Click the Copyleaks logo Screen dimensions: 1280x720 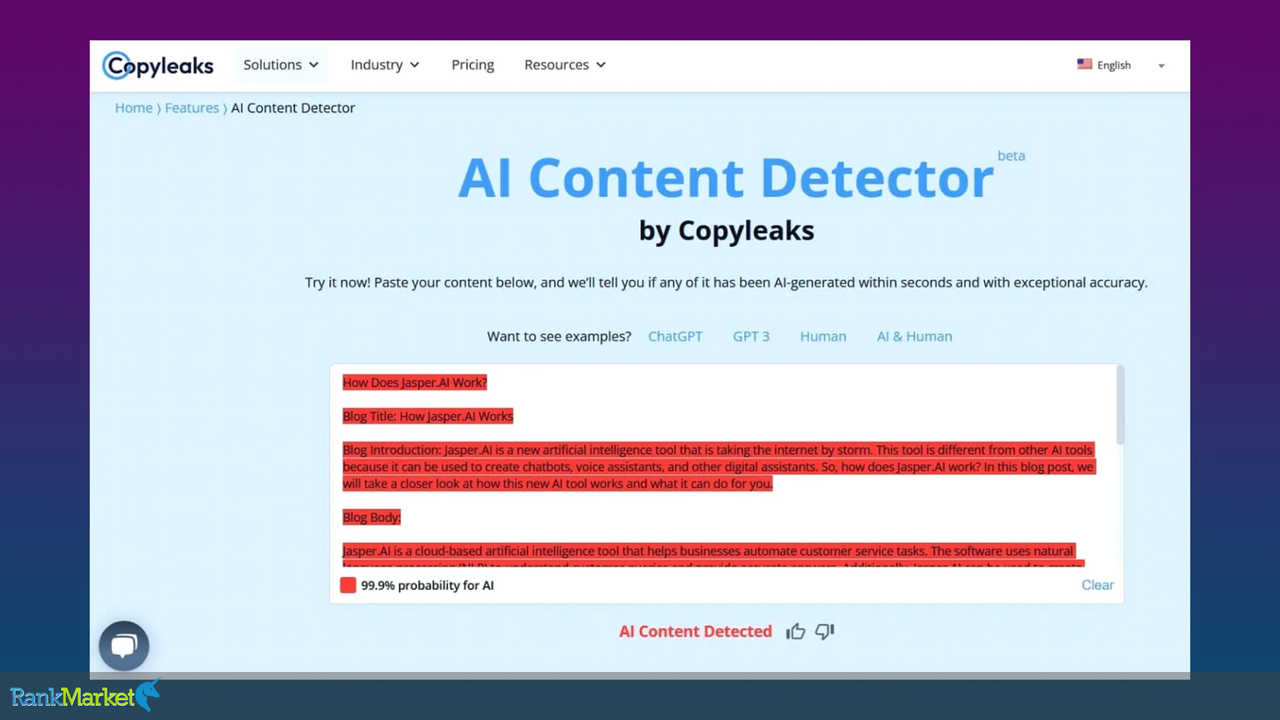(158, 66)
